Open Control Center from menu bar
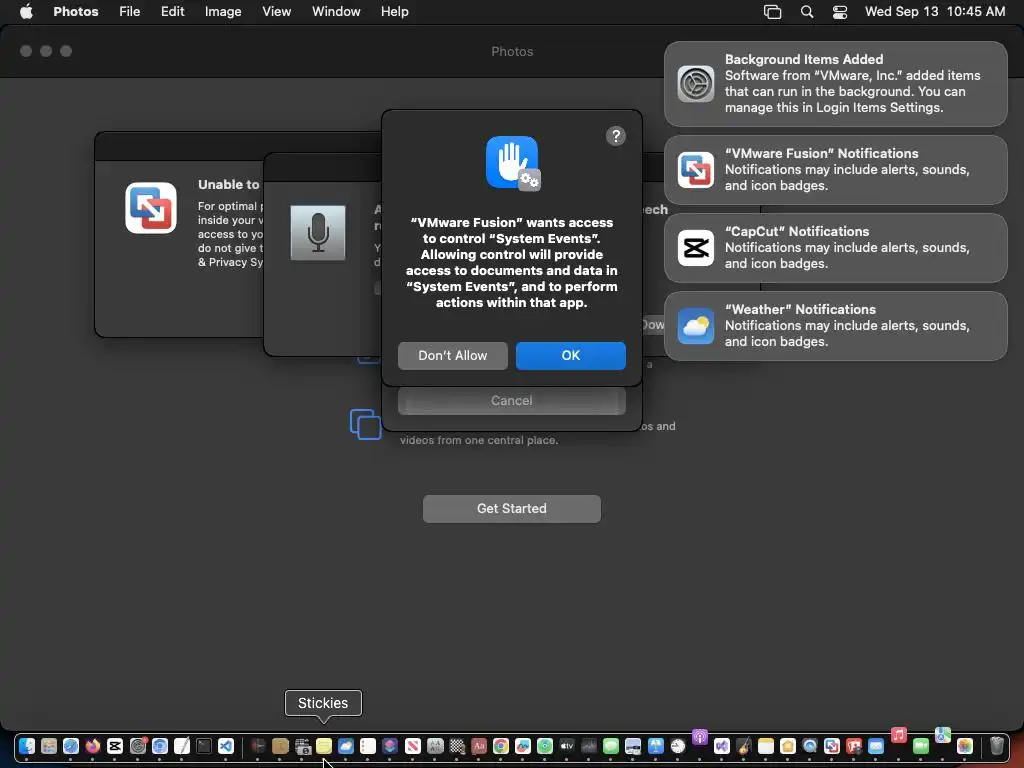 pos(840,12)
